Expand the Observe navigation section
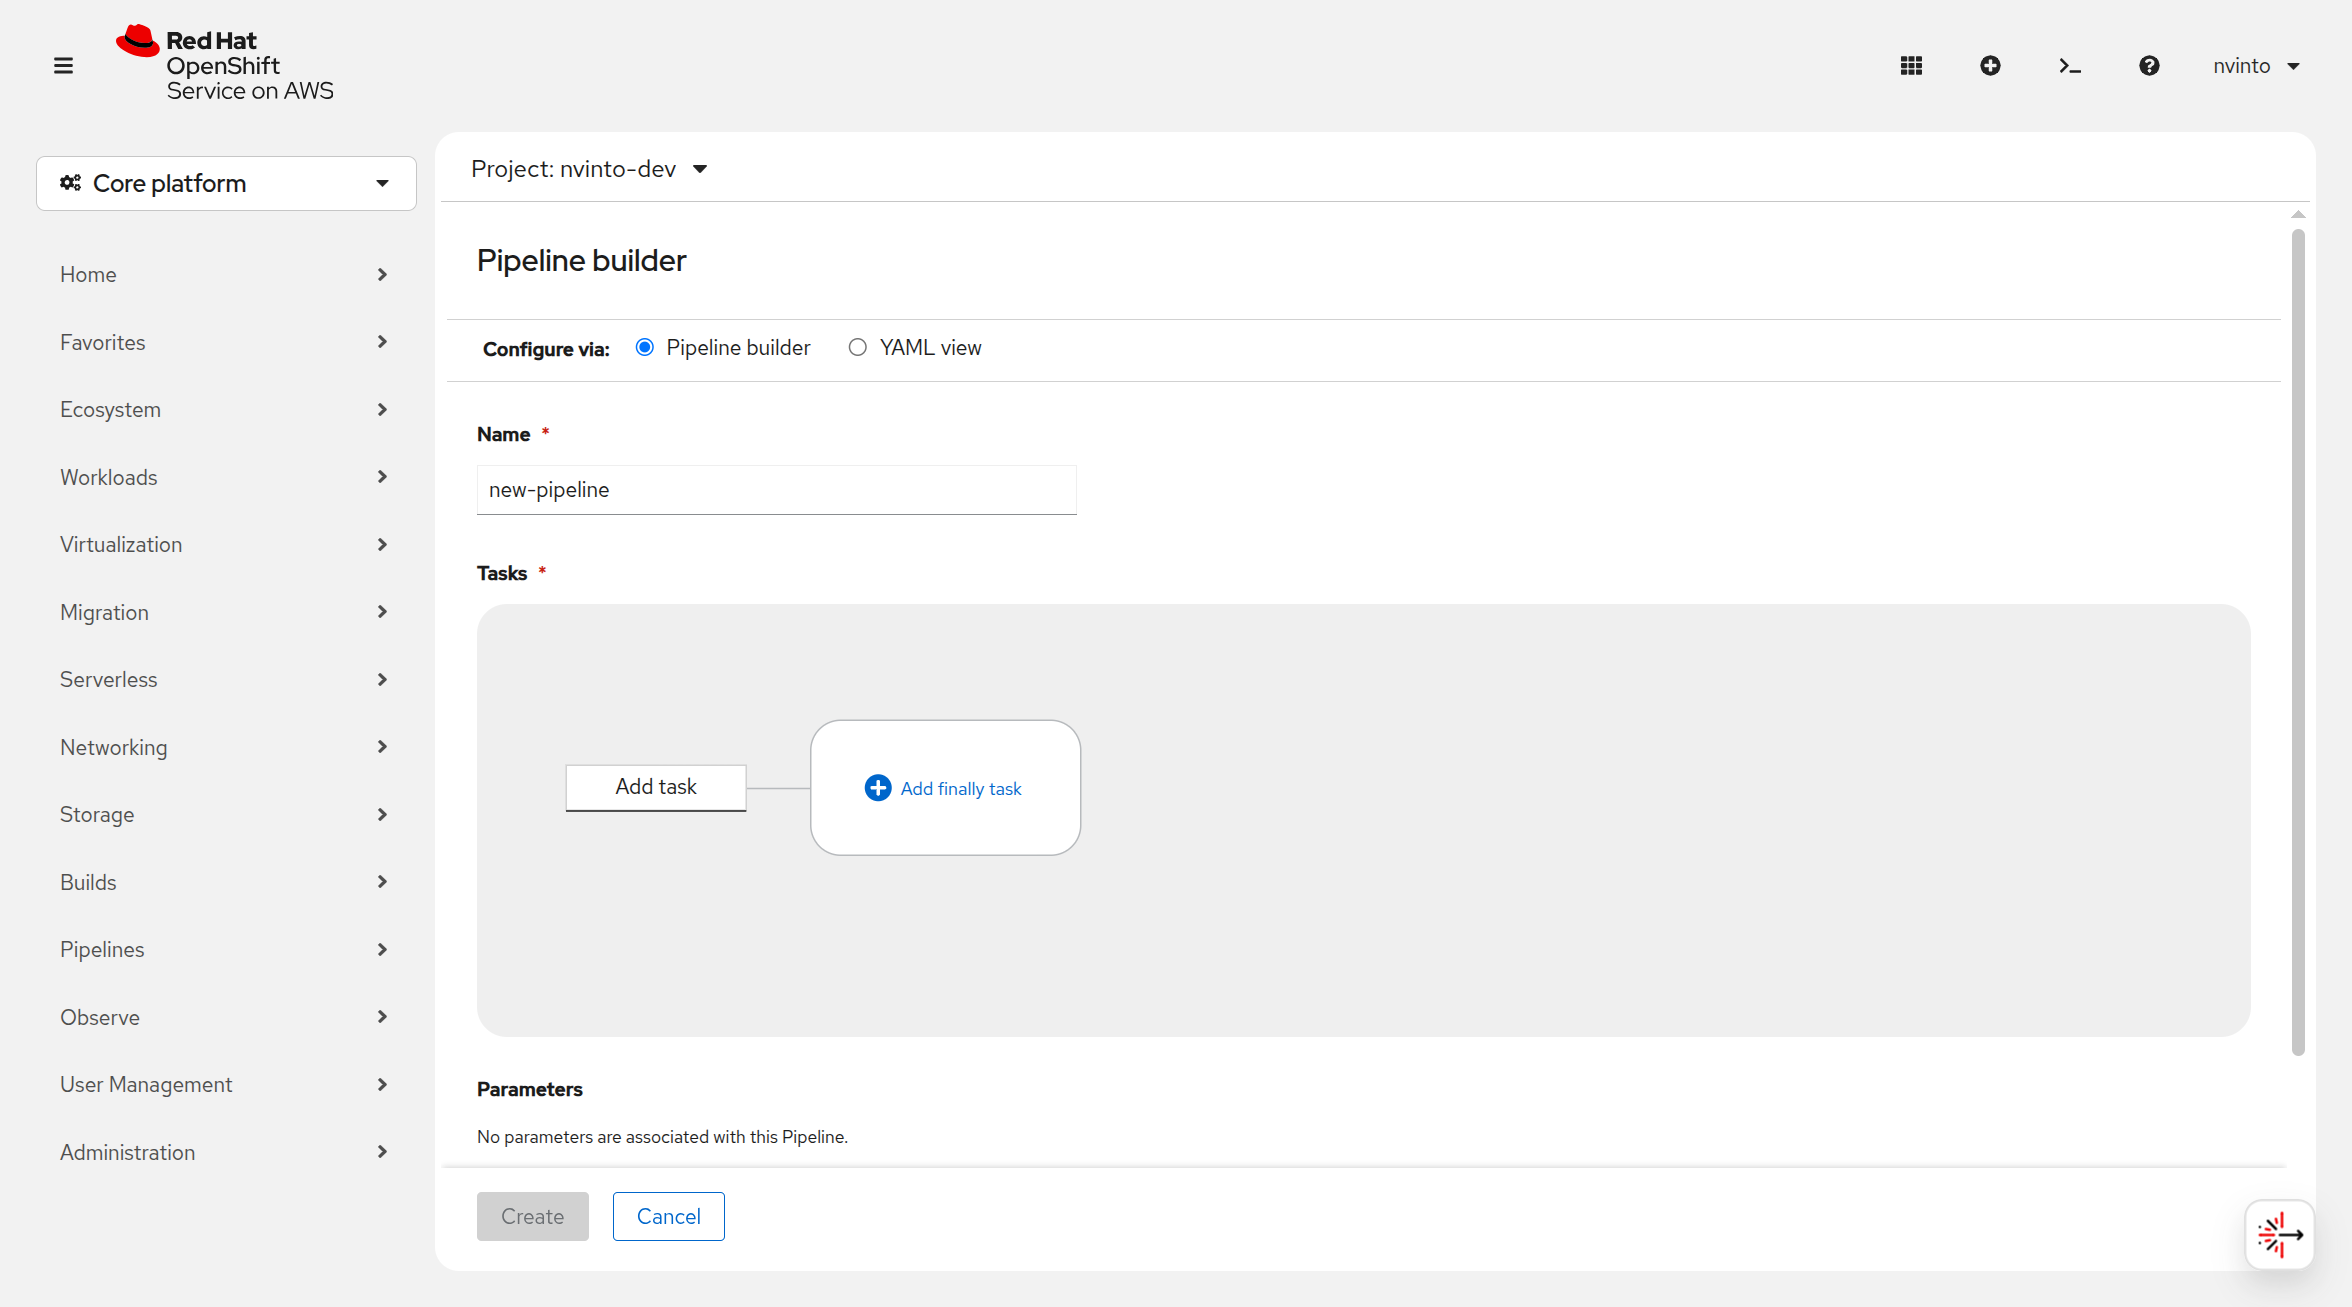This screenshot has height=1307, width=2352. point(224,1017)
